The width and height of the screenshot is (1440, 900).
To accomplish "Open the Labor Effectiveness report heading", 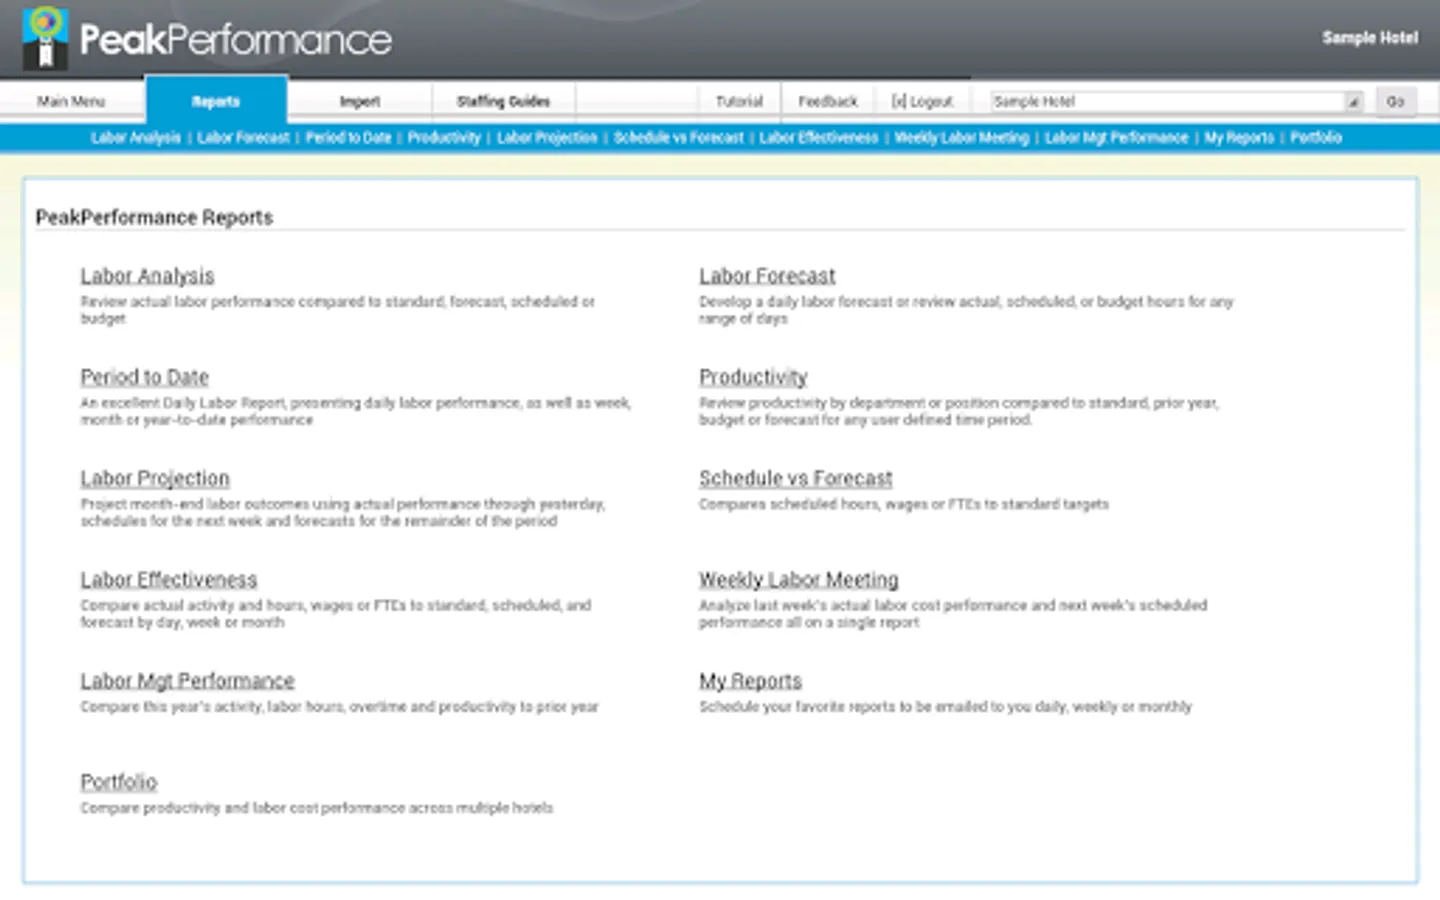I will (169, 579).
